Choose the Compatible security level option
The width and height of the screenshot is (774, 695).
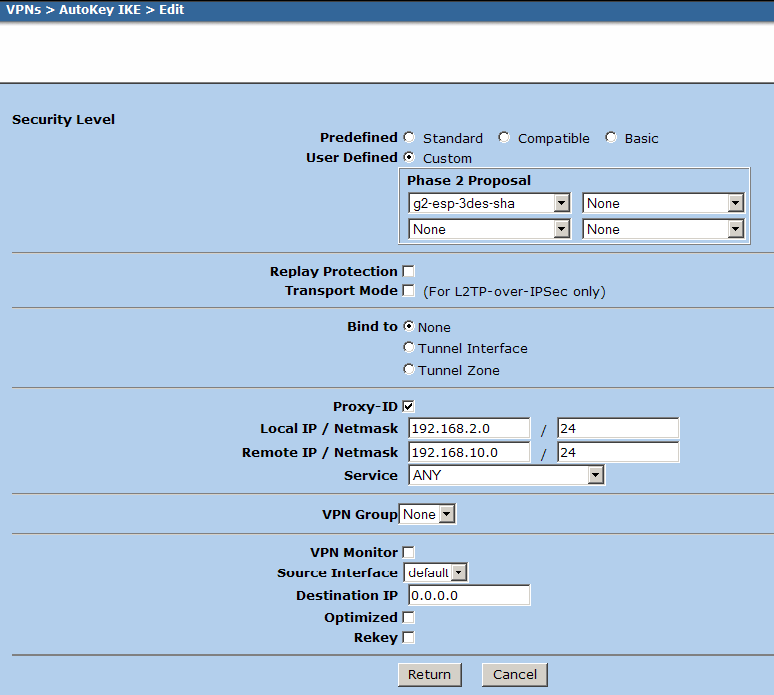click(504, 138)
